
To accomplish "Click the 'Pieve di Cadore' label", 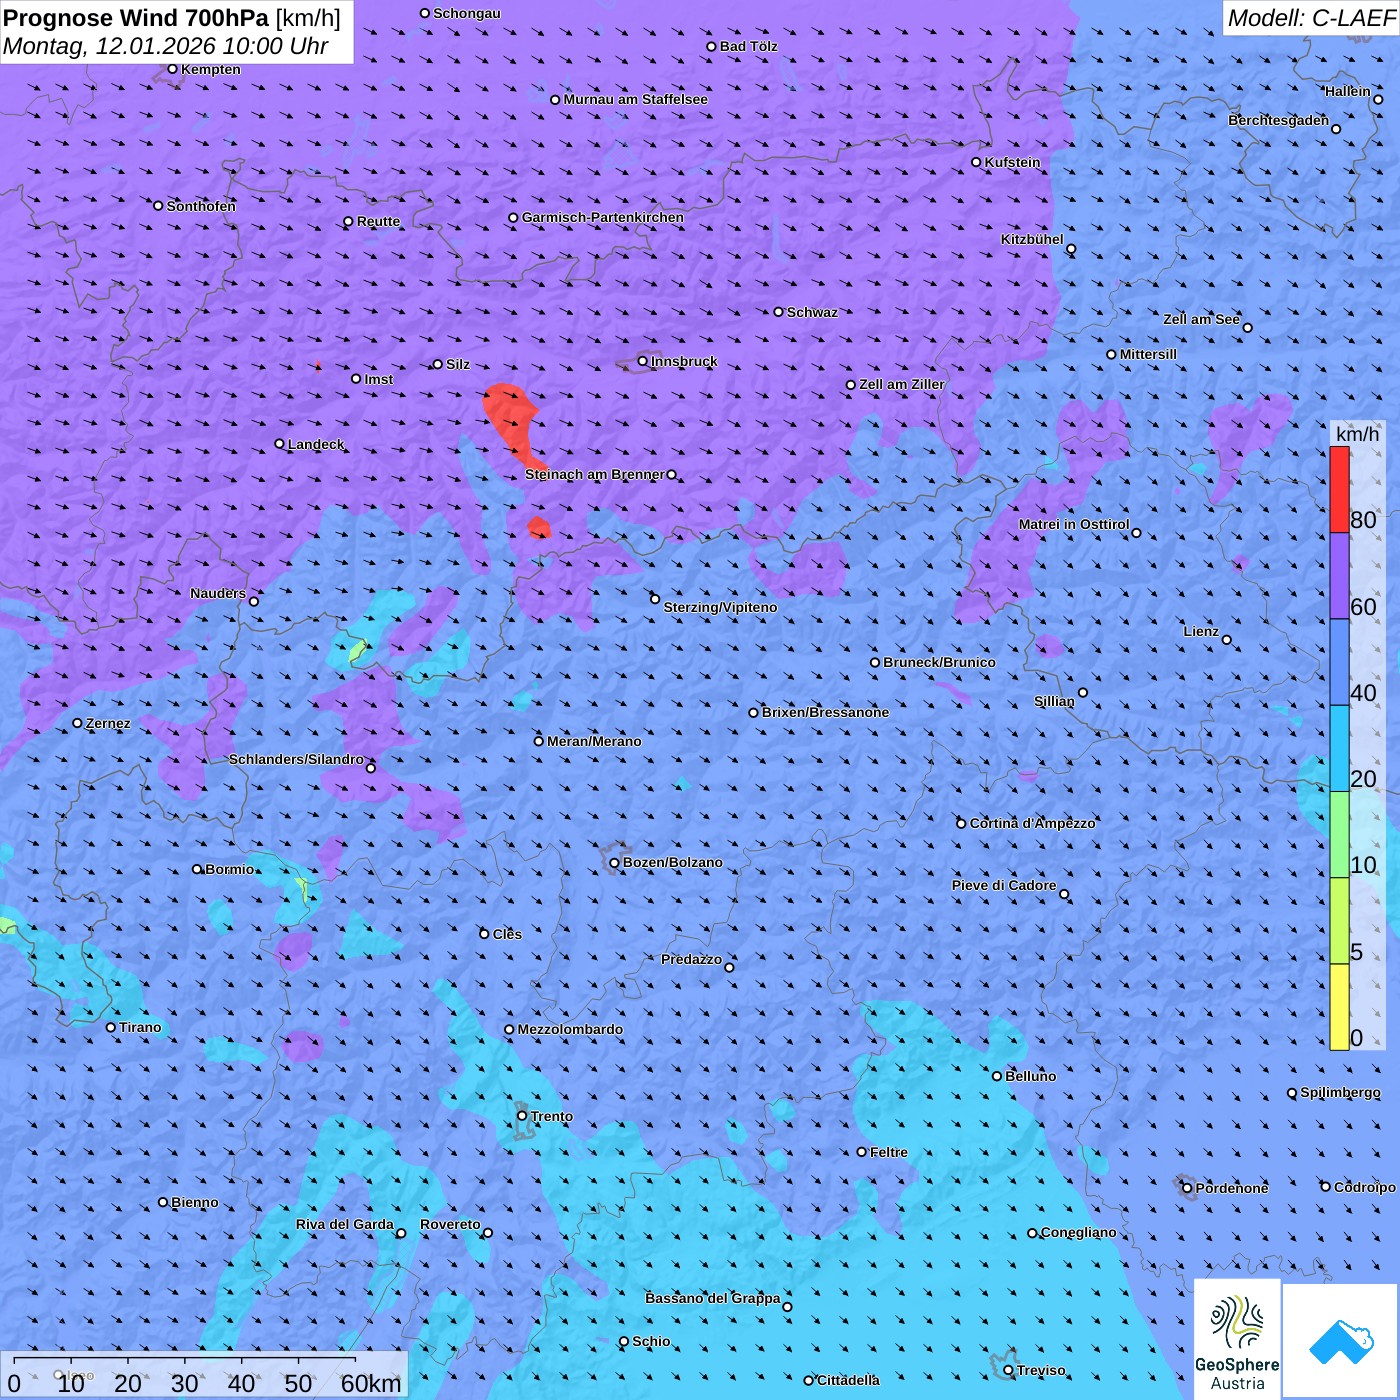I will tap(1004, 885).
